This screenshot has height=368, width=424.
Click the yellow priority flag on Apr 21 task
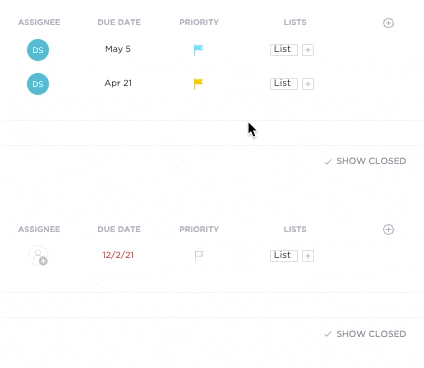198,84
